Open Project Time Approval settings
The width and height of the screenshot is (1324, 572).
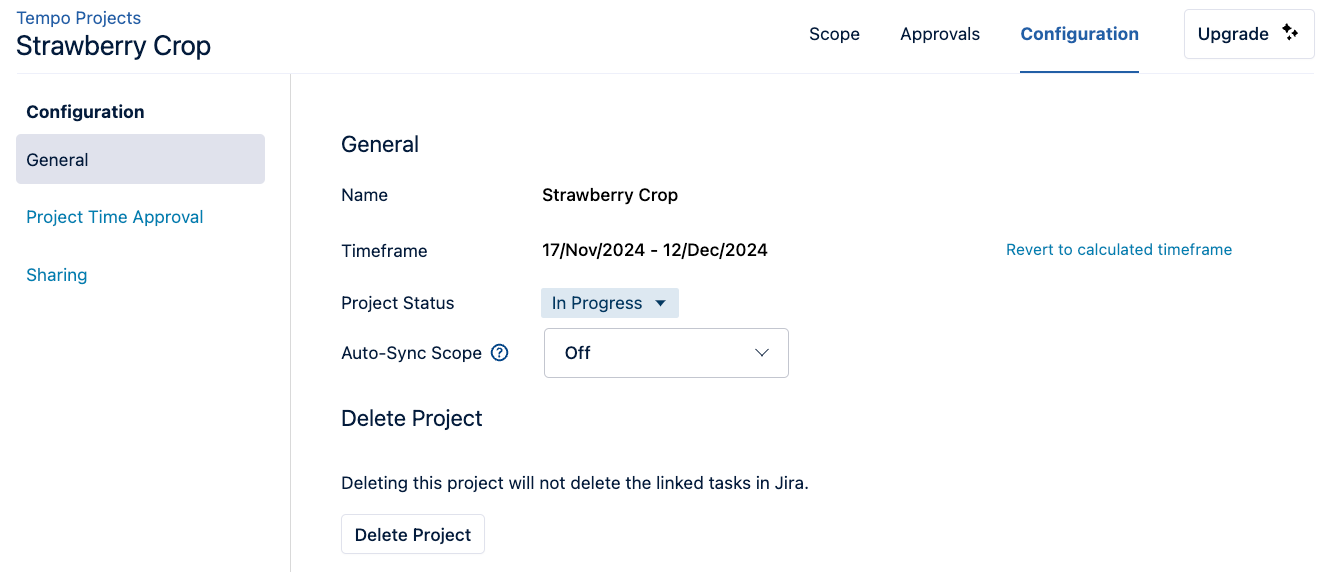tap(115, 217)
